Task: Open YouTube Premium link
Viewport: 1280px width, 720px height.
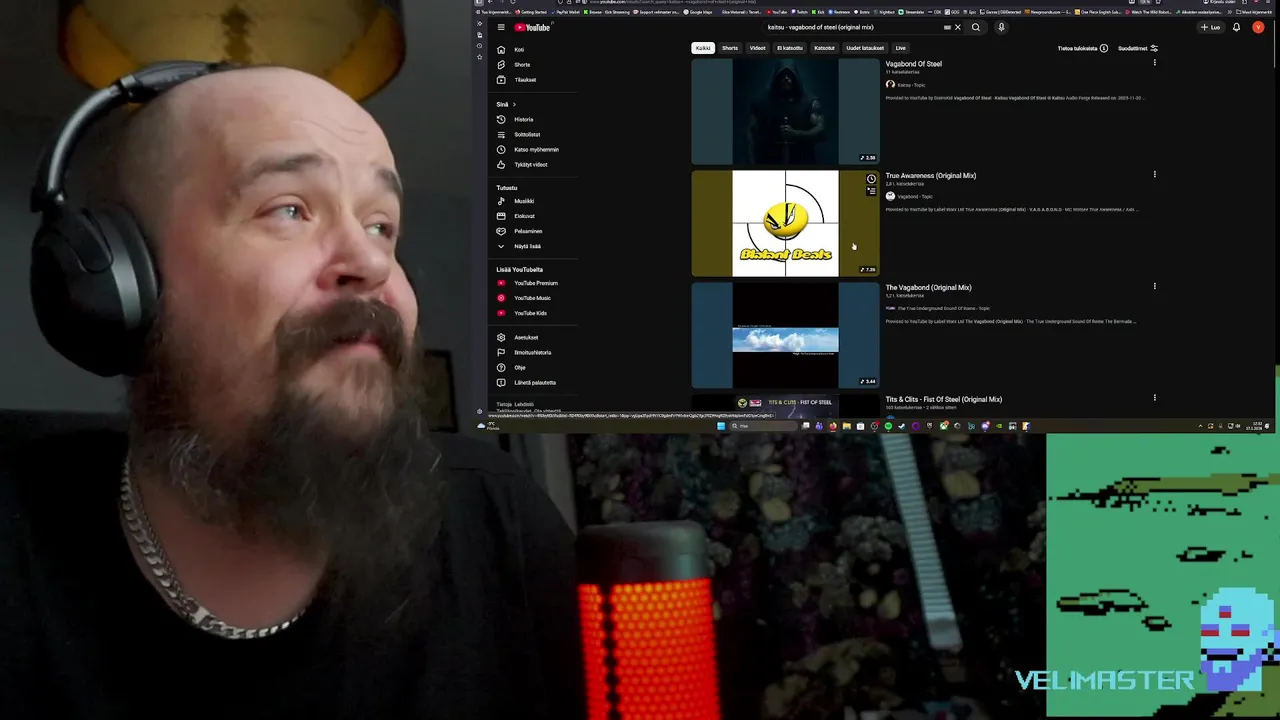Action: pyautogui.click(x=536, y=283)
